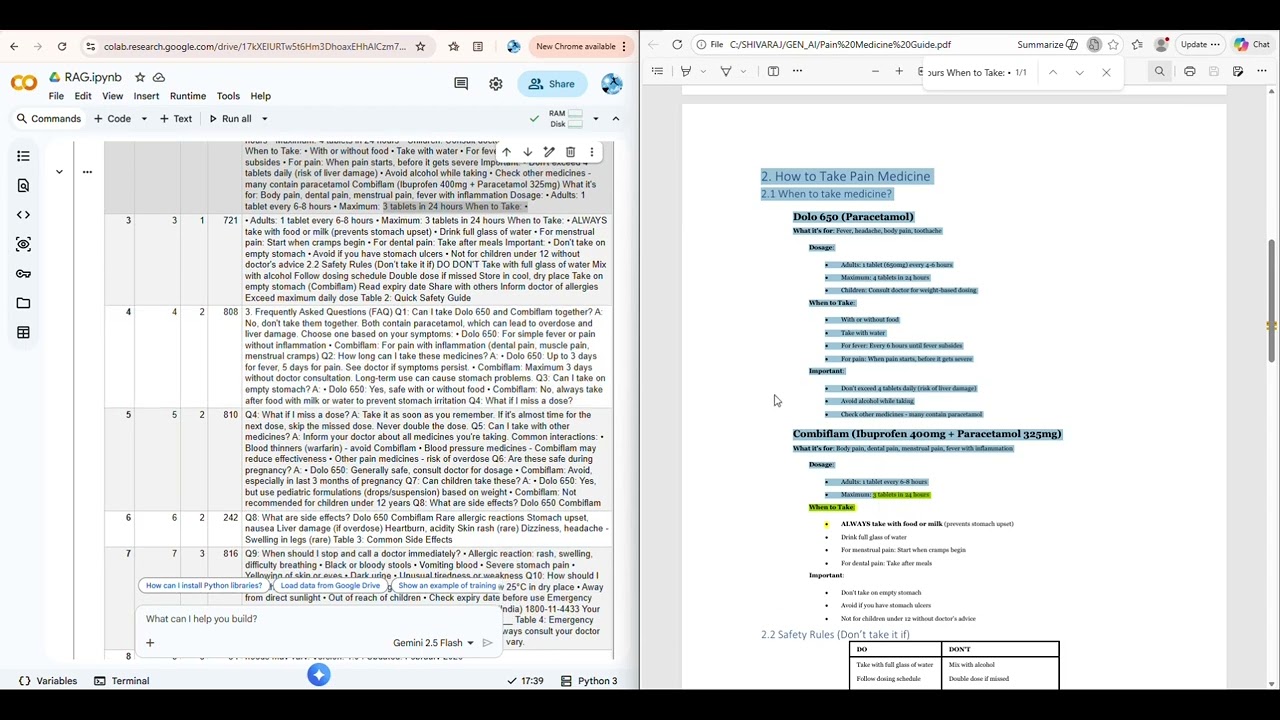Move cell down with arrow in cell toolbar
The width and height of the screenshot is (1280, 720).
(x=527, y=152)
